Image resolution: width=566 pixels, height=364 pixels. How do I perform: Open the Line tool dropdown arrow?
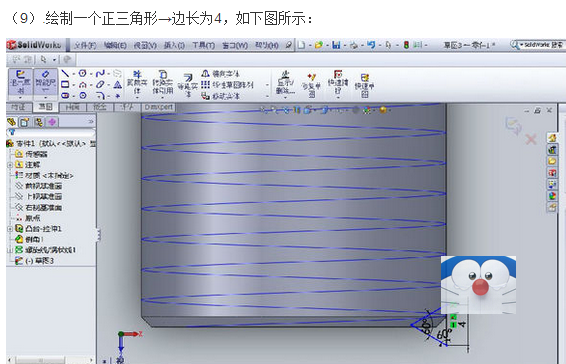73,74
